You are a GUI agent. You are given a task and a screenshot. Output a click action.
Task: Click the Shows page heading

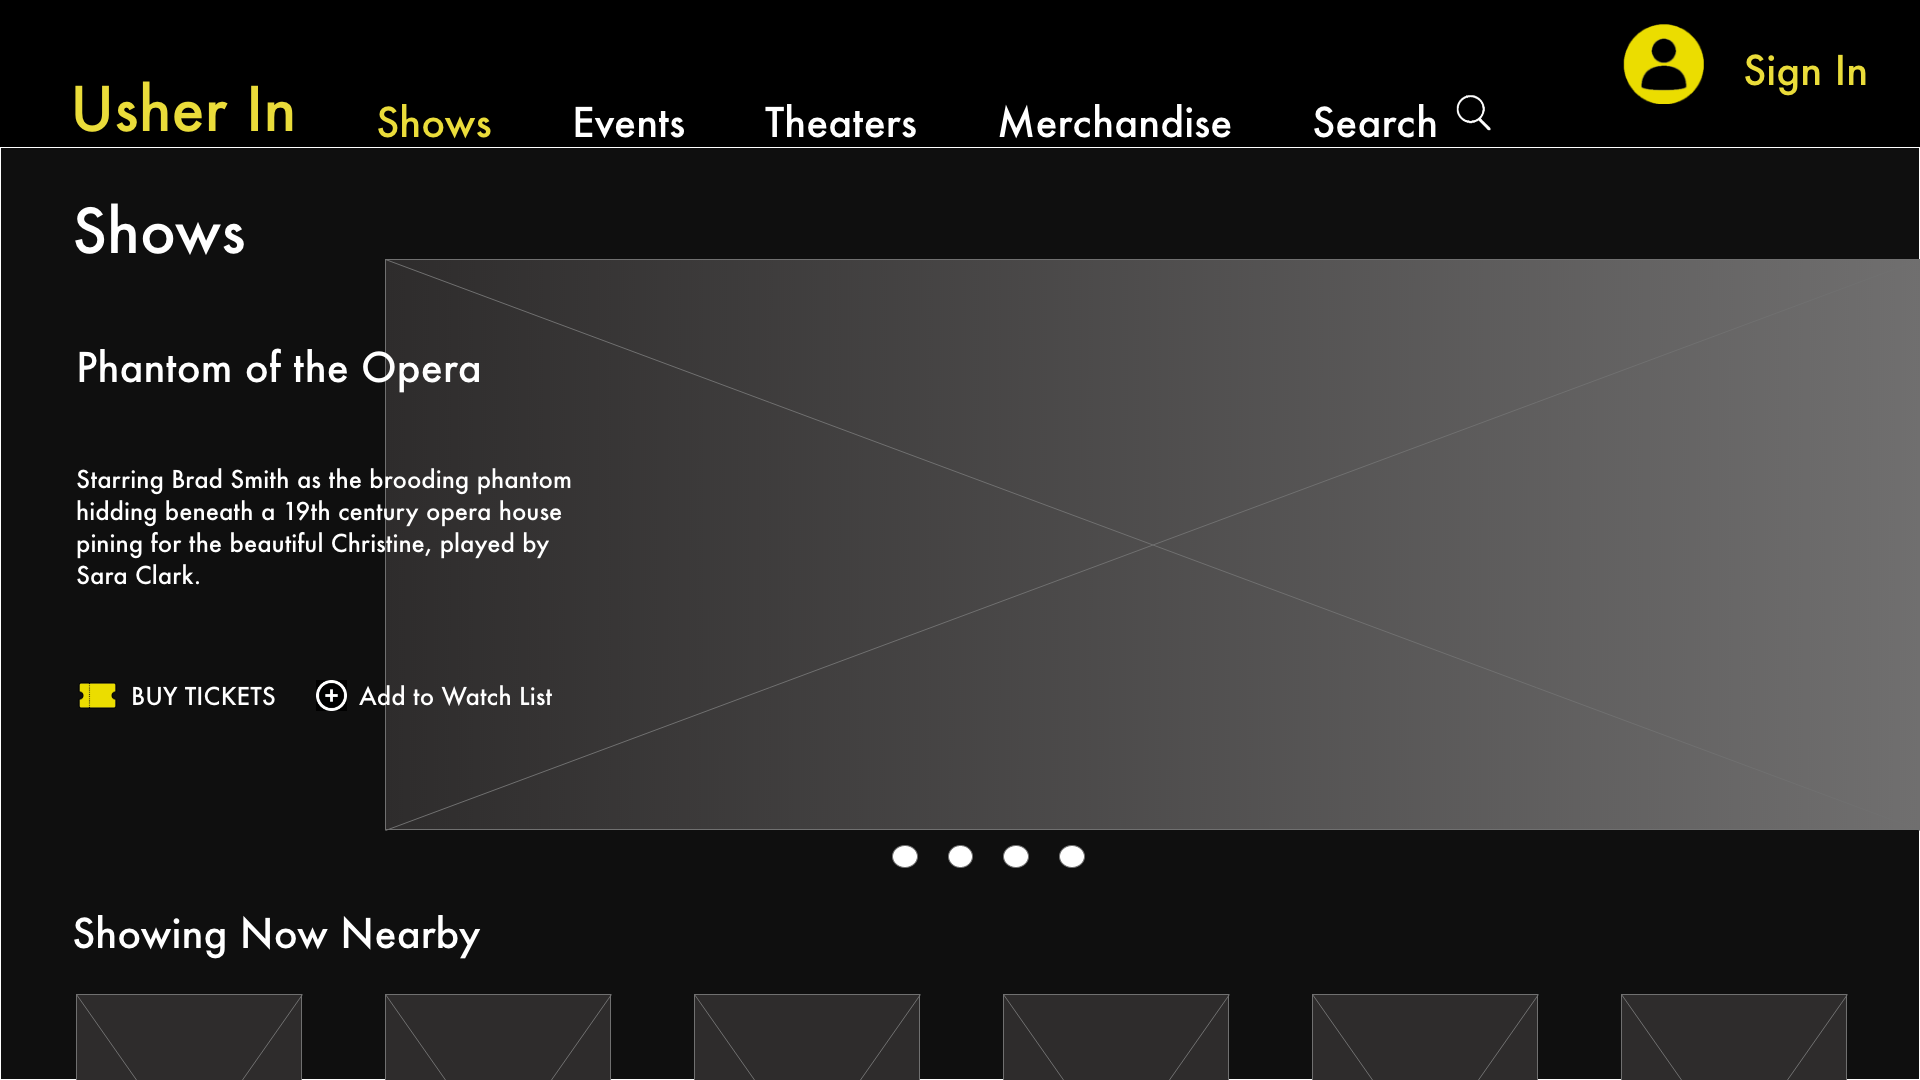160,232
